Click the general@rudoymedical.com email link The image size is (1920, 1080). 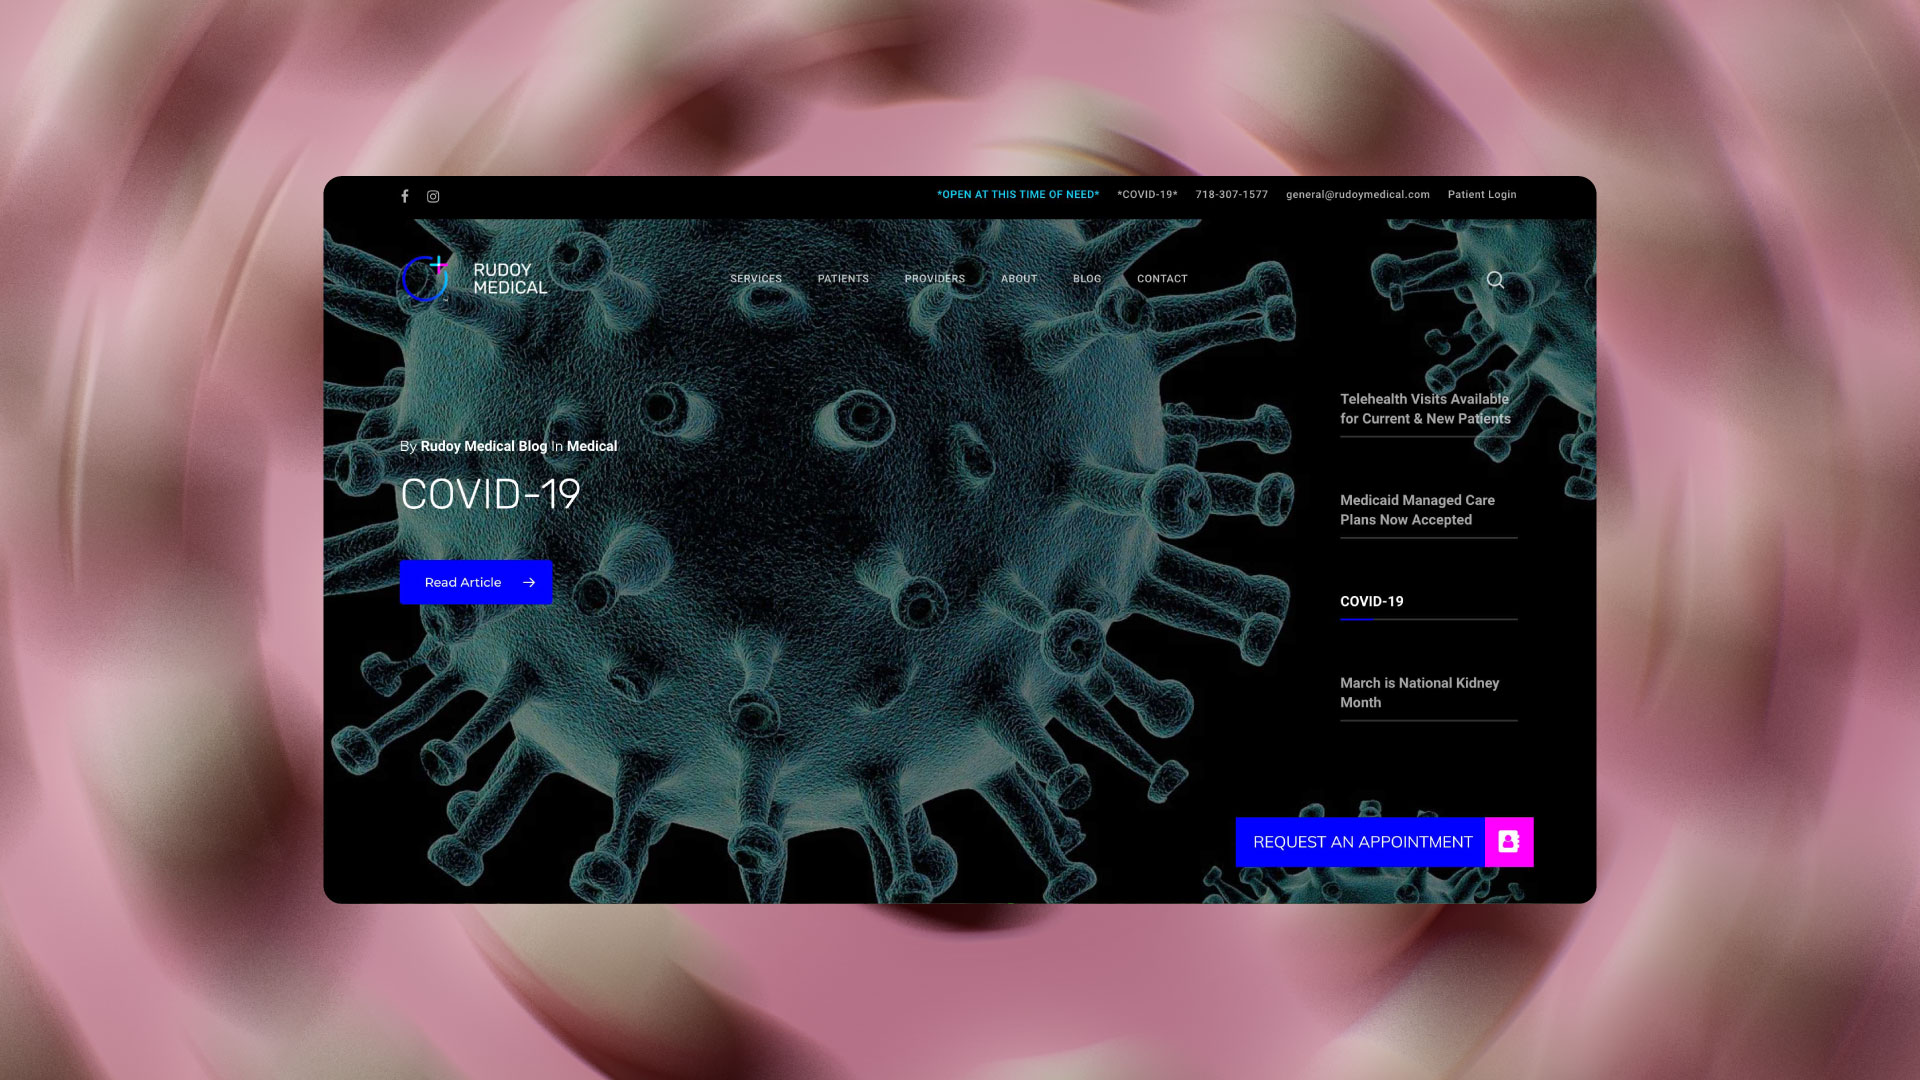[1357, 195]
